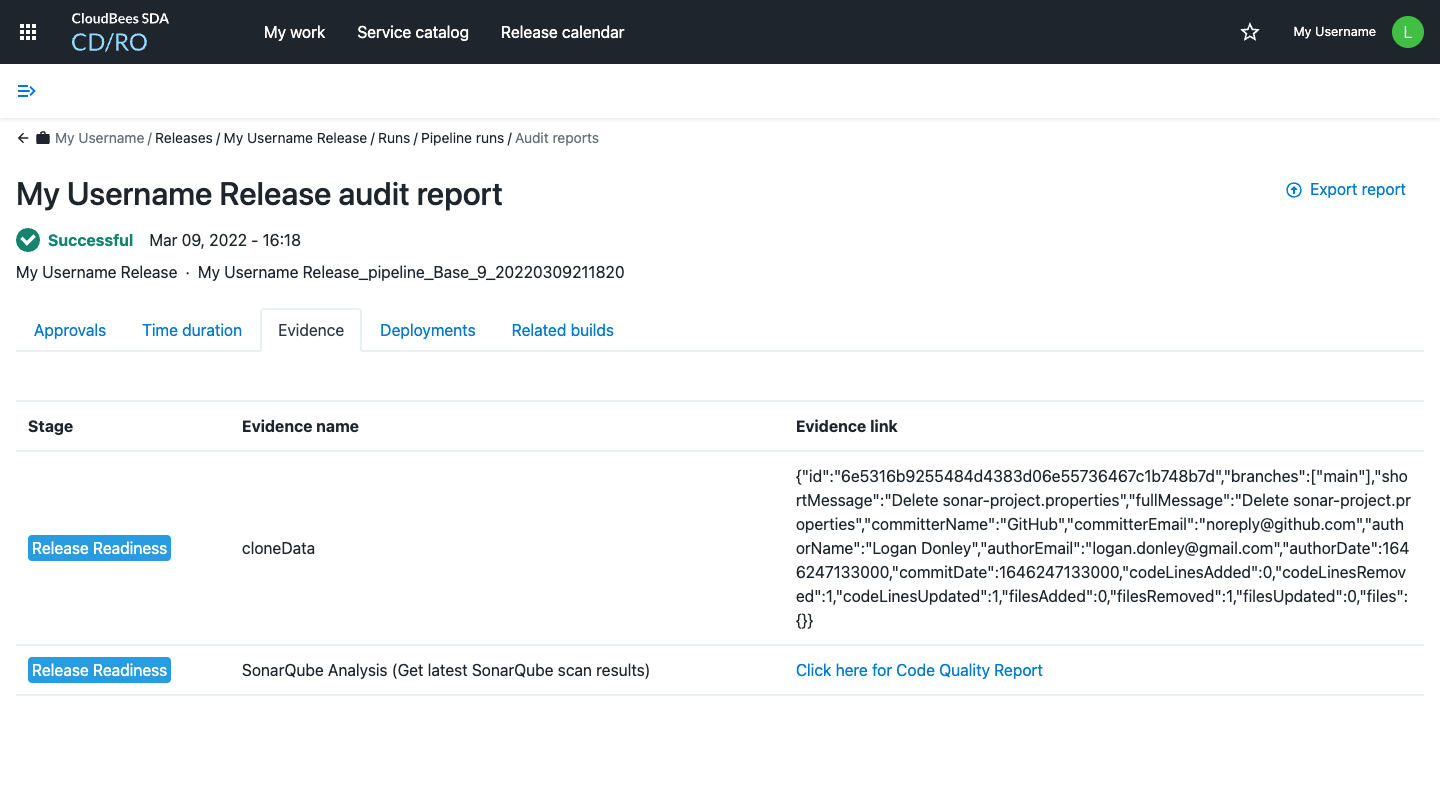Viewport: 1440px width, 800px height.
Task: Select the My Username Release breadcrumb
Action: tap(295, 137)
